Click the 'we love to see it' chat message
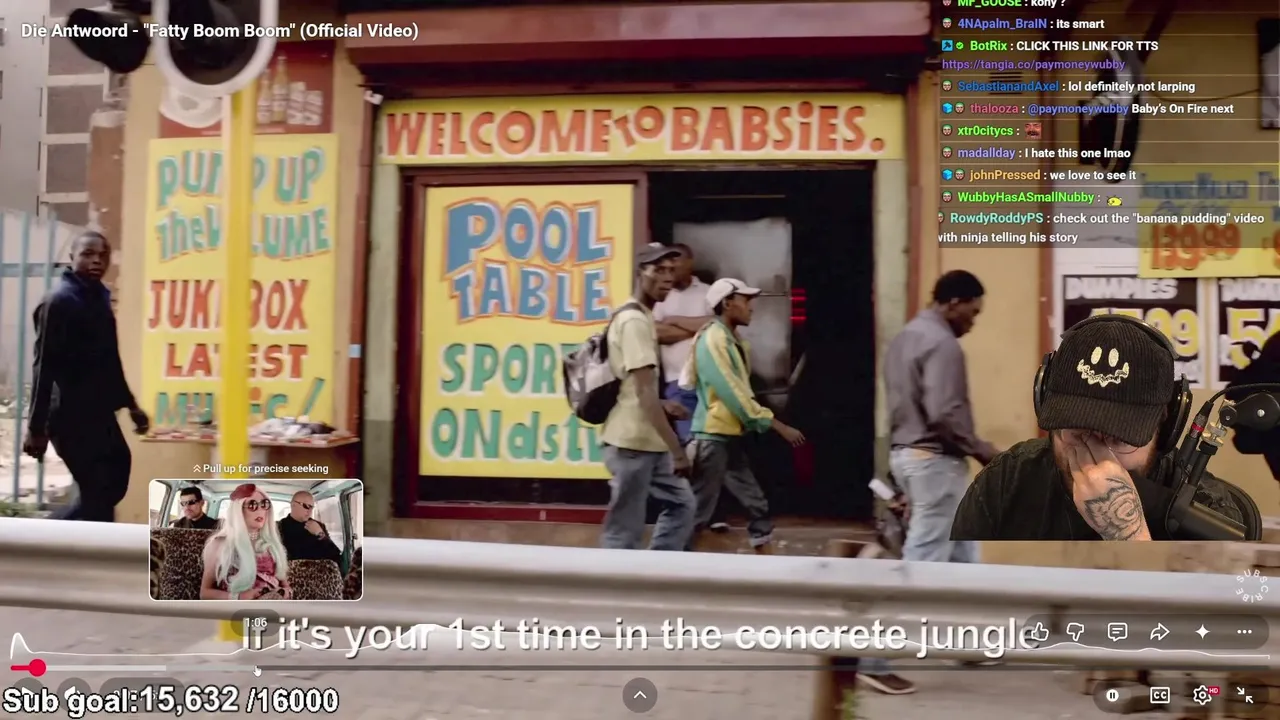The image size is (1280, 720). (1093, 175)
